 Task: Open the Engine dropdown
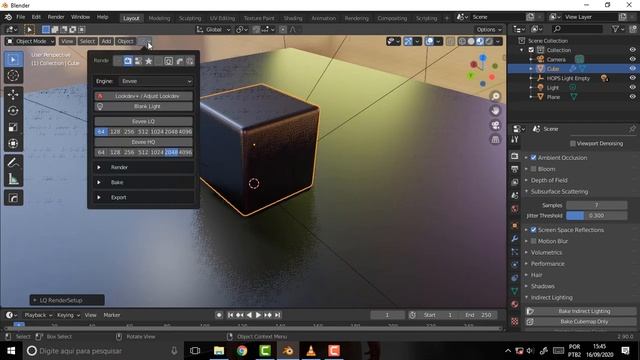pos(156,81)
